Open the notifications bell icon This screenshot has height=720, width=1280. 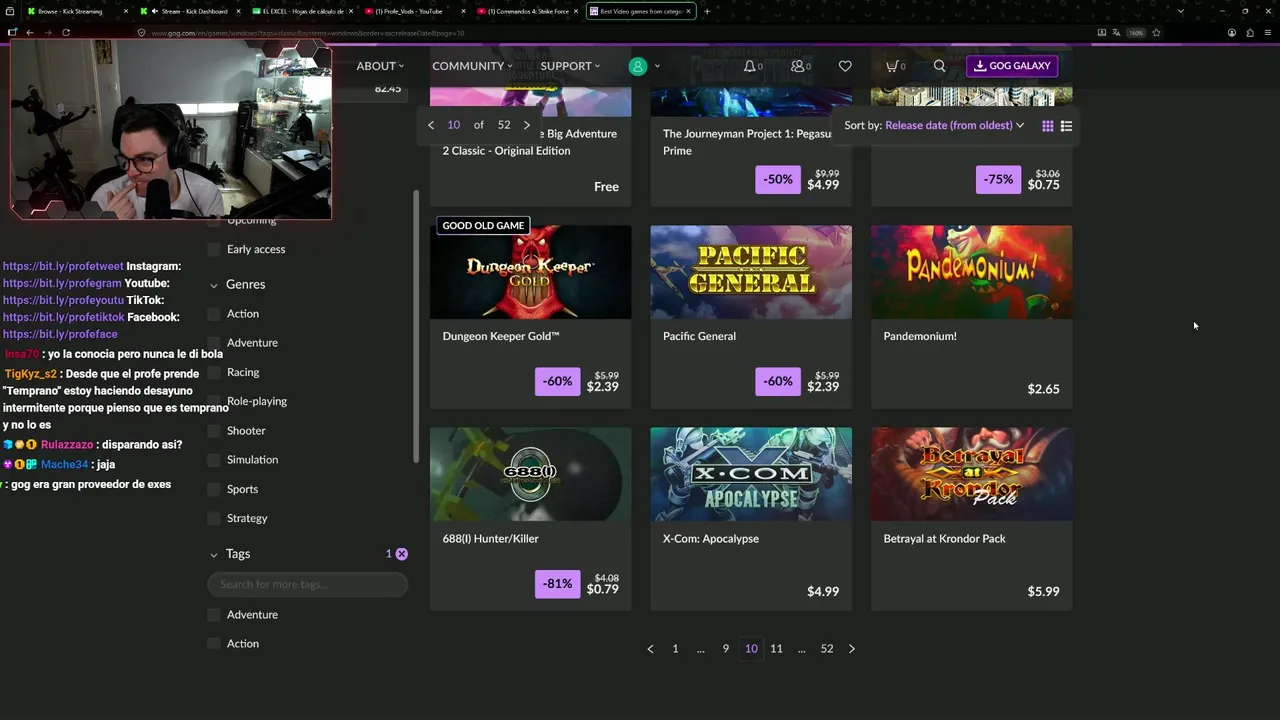pyautogui.click(x=750, y=66)
